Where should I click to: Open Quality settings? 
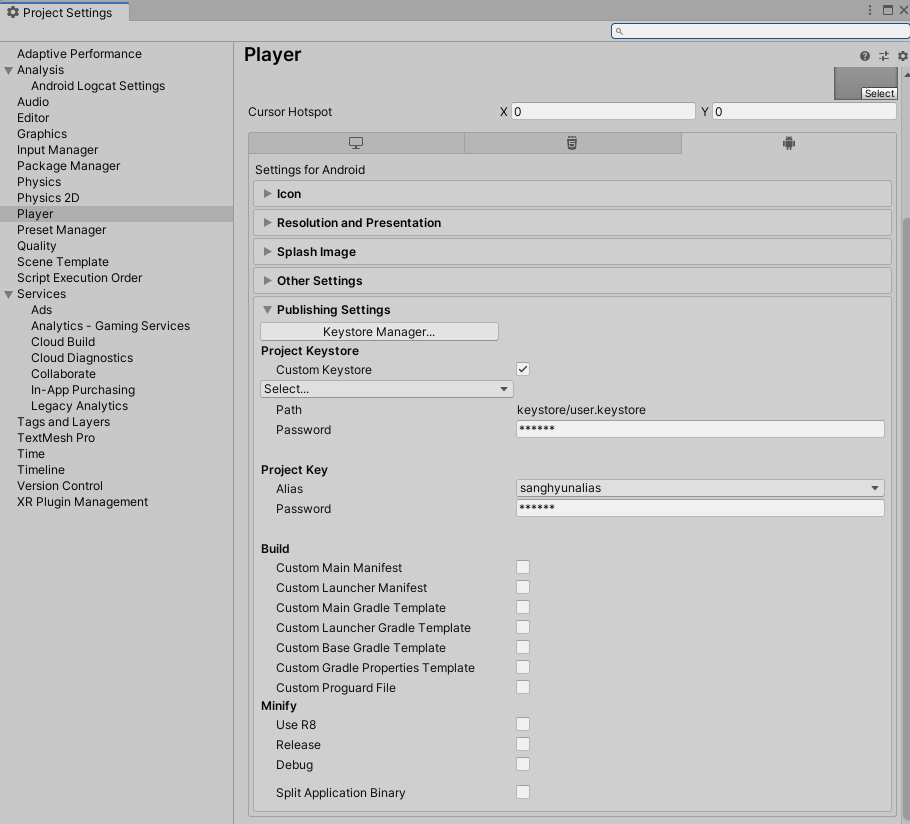[37, 246]
